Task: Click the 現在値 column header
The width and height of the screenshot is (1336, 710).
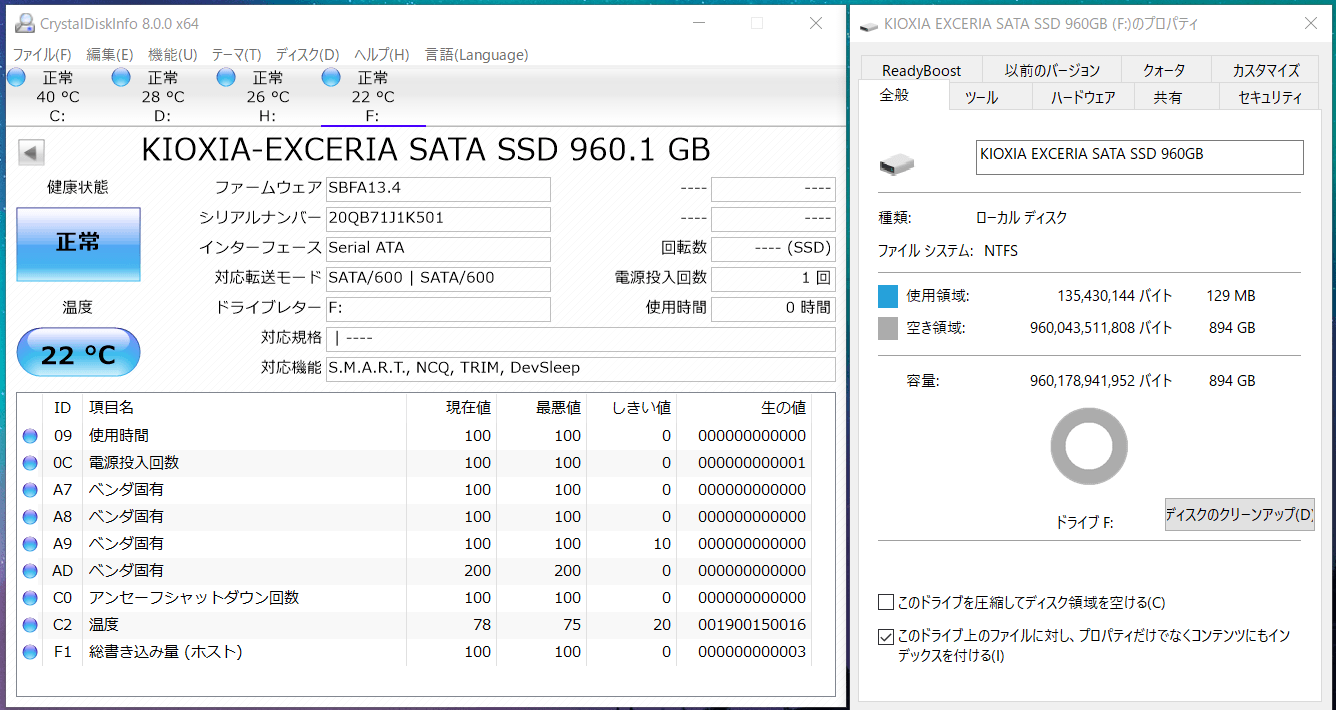Action: (x=452, y=408)
